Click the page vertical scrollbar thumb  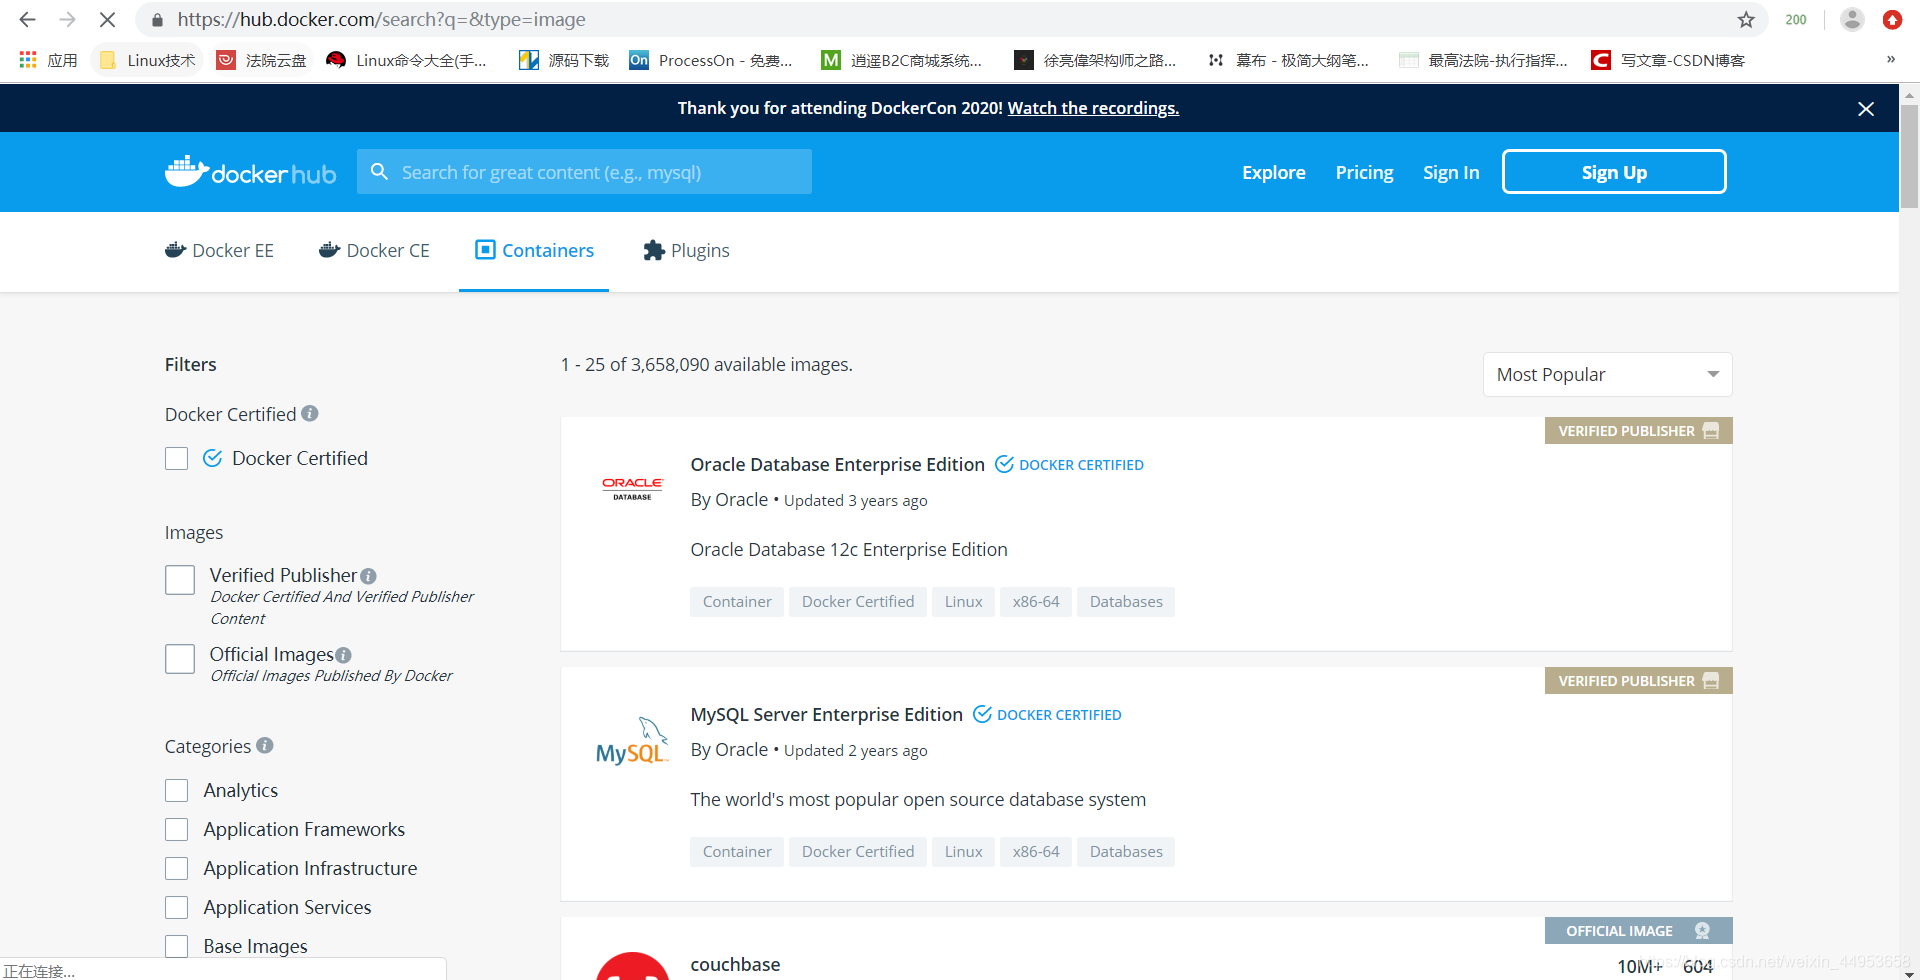pos(1909,155)
